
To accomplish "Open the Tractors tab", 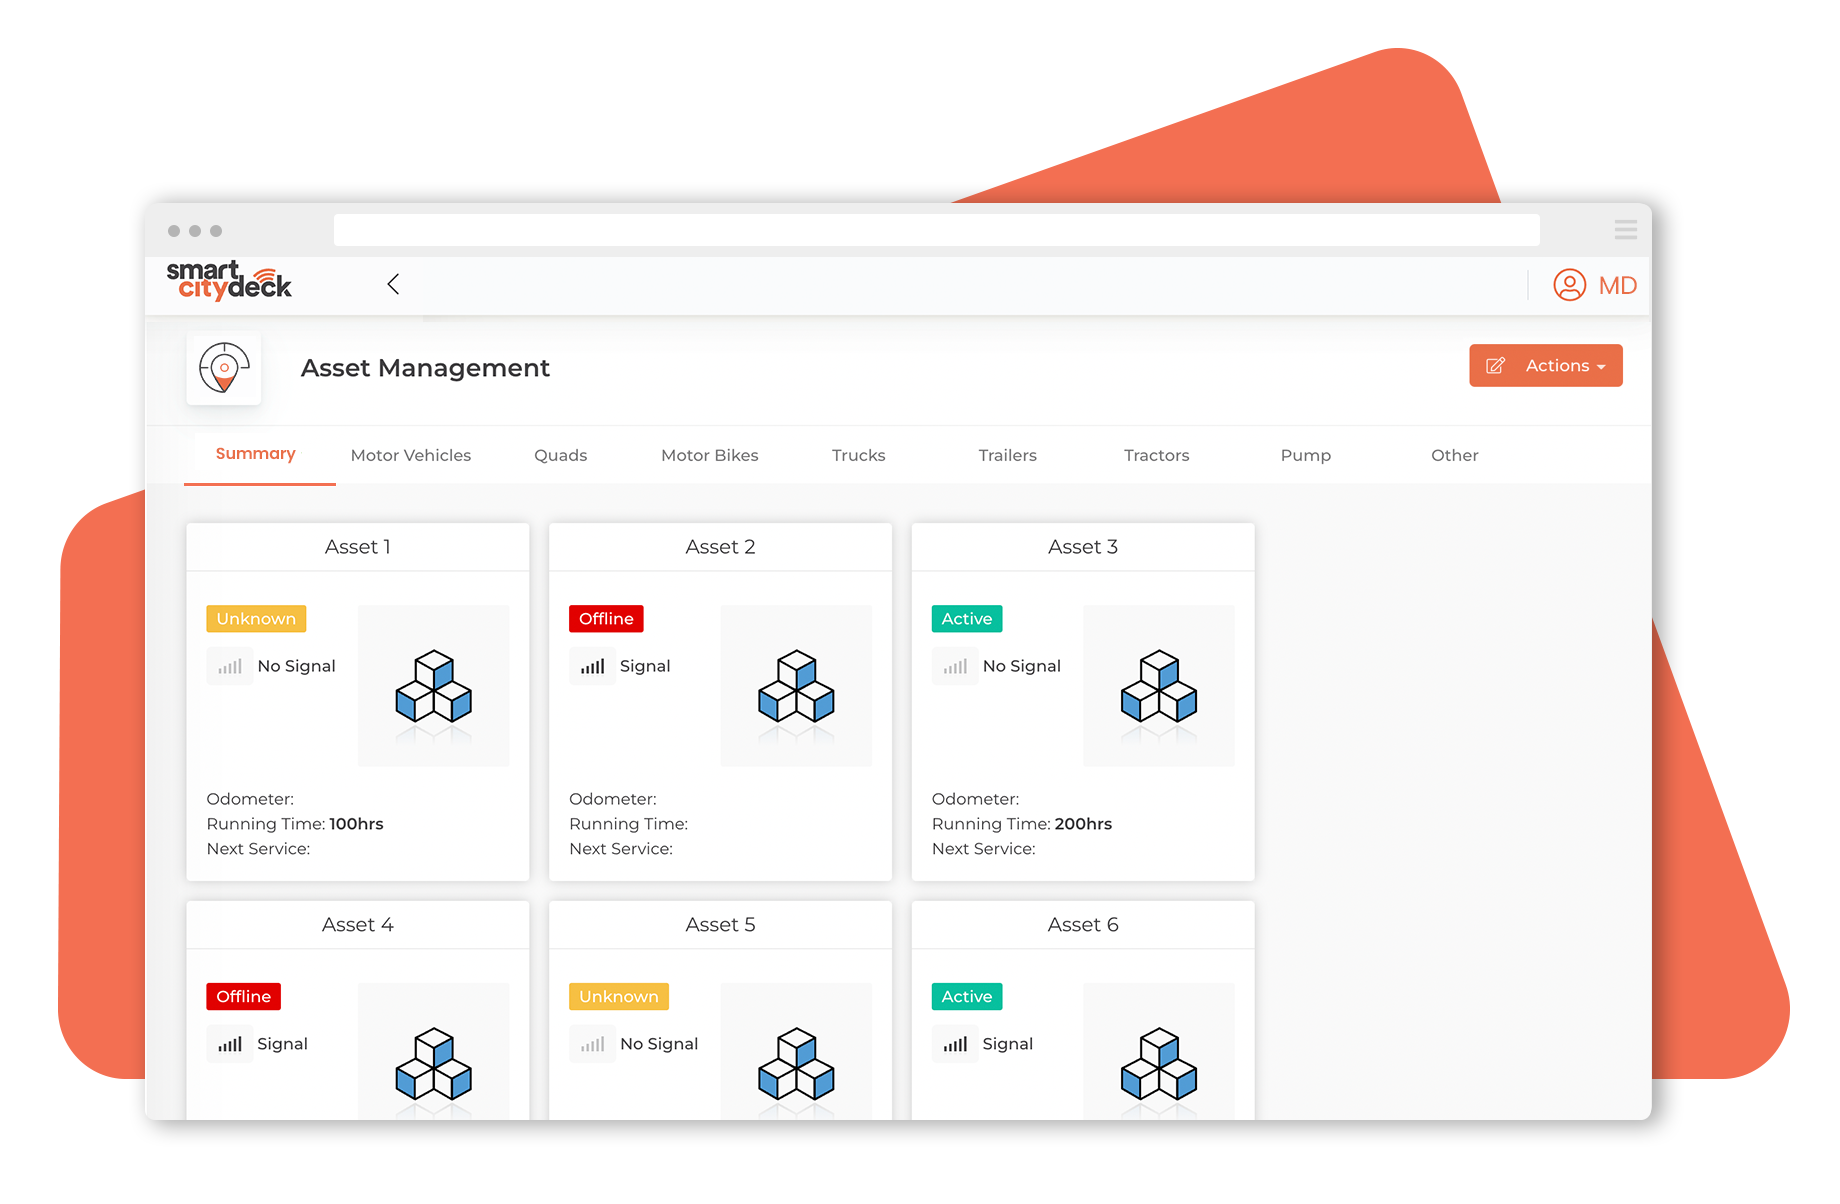I will pos(1156,455).
